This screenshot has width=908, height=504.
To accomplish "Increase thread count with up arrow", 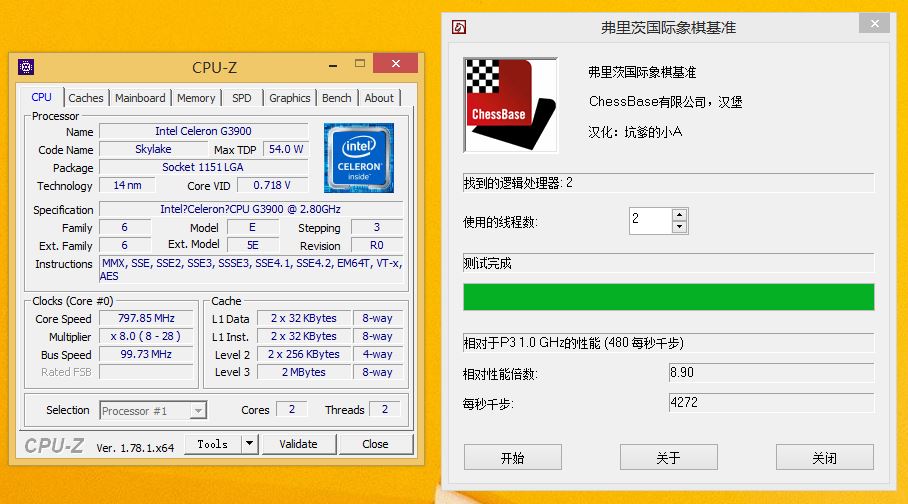I will [x=680, y=214].
